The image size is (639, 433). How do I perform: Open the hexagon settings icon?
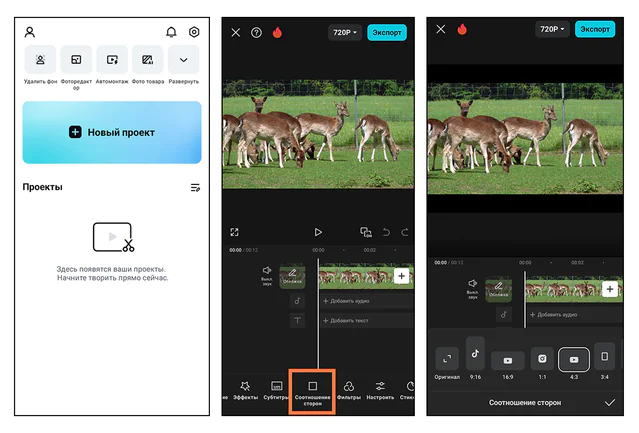point(194,32)
